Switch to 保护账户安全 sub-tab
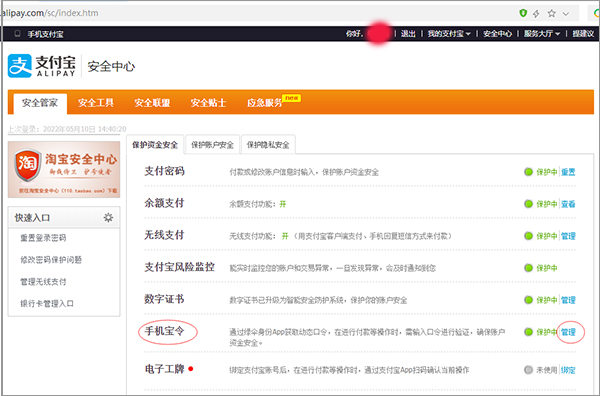This screenshot has height=396, width=600. [x=212, y=145]
